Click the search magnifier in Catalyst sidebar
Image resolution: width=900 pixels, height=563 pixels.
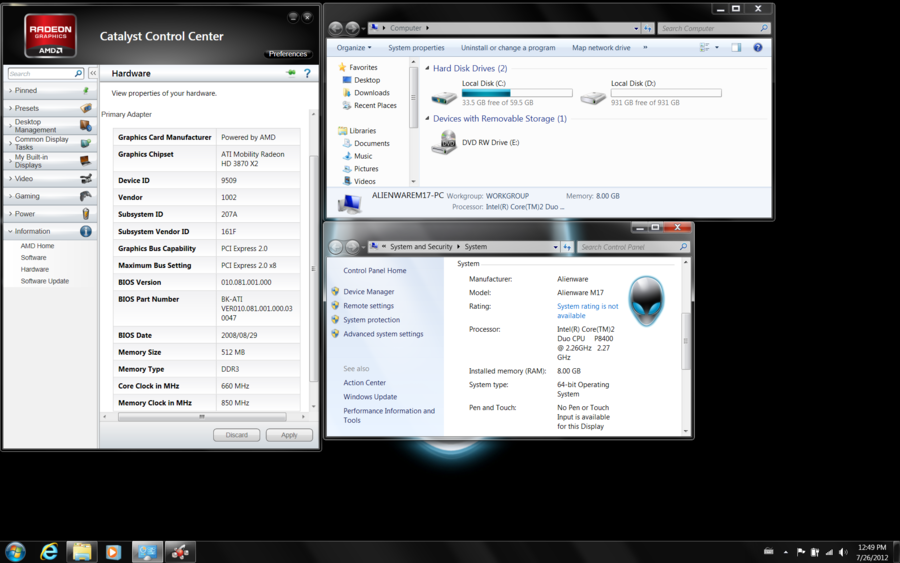pos(79,73)
